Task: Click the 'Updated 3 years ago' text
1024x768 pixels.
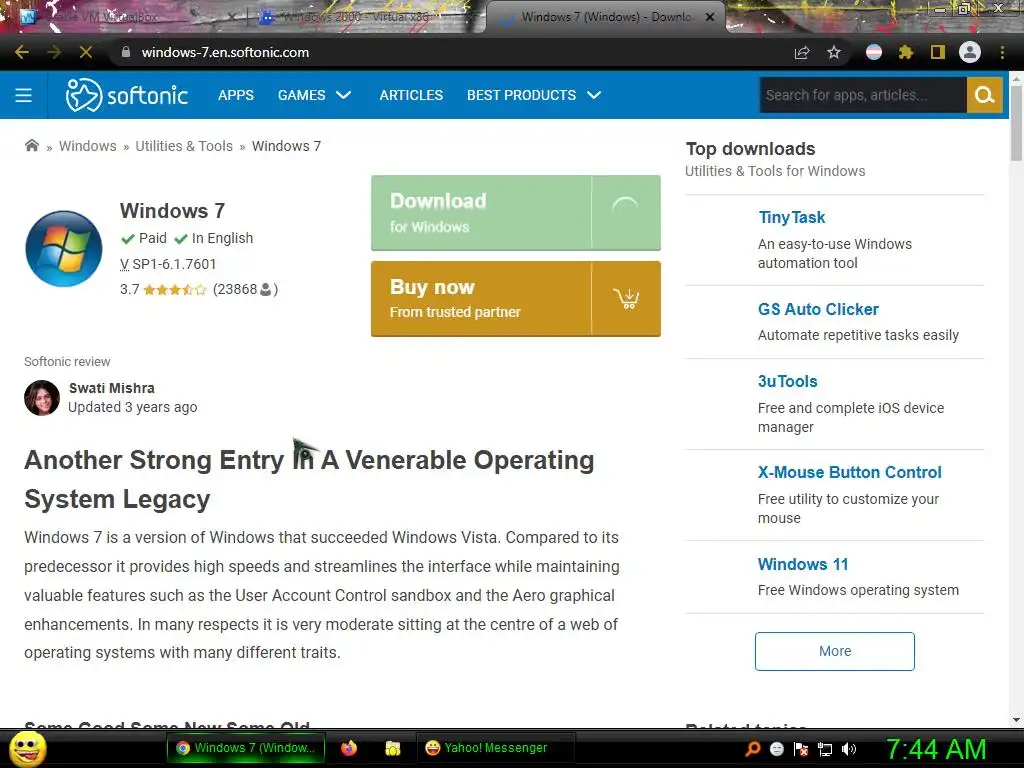Action: coord(133,407)
